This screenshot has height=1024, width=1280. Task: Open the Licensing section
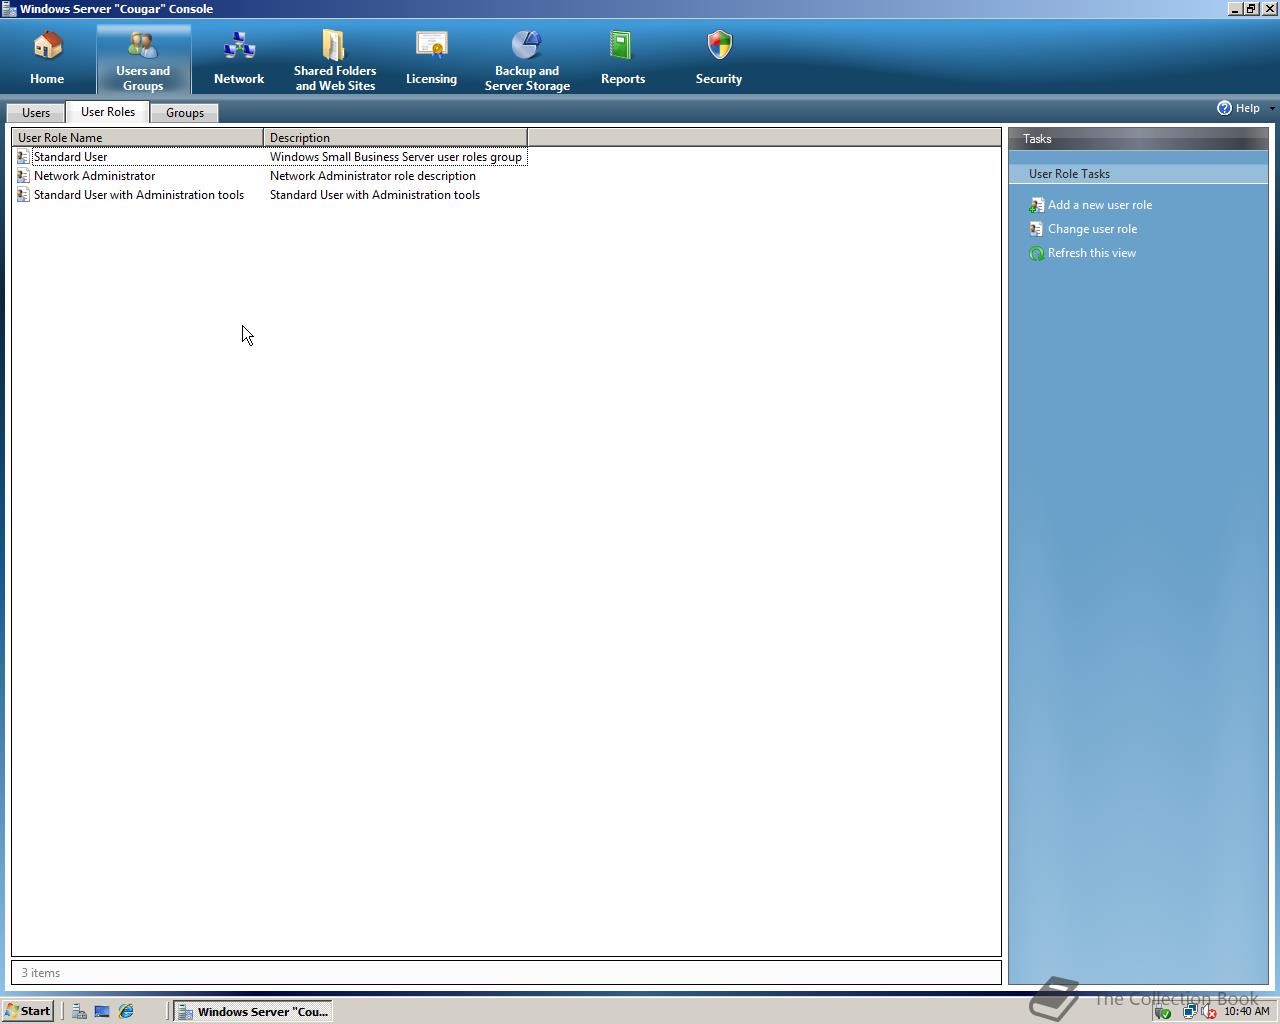(431, 59)
